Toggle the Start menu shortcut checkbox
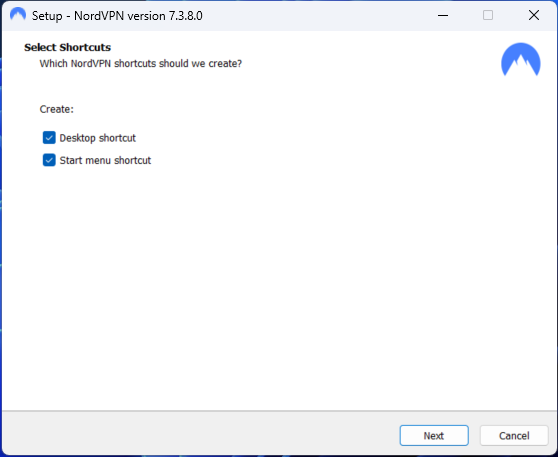The image size is (558, 457). (49, 160)
